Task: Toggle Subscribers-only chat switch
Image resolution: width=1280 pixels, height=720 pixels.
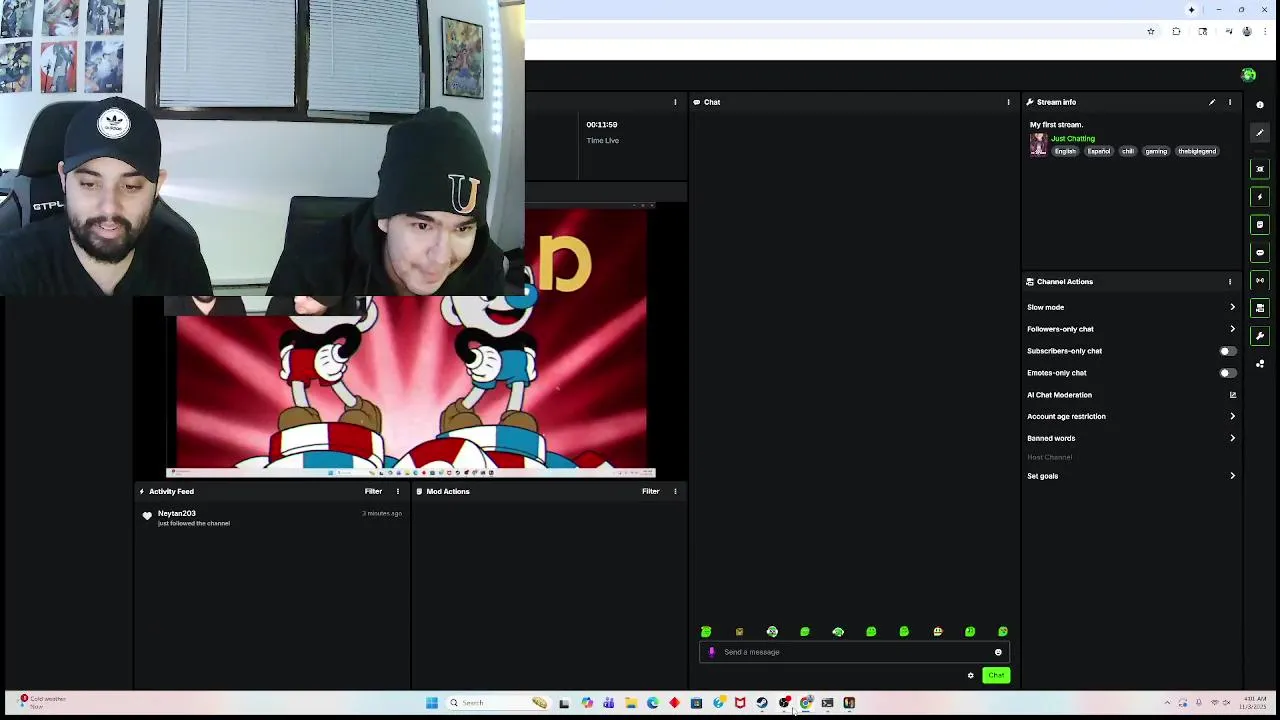Action: click(x=1227, y=351)
